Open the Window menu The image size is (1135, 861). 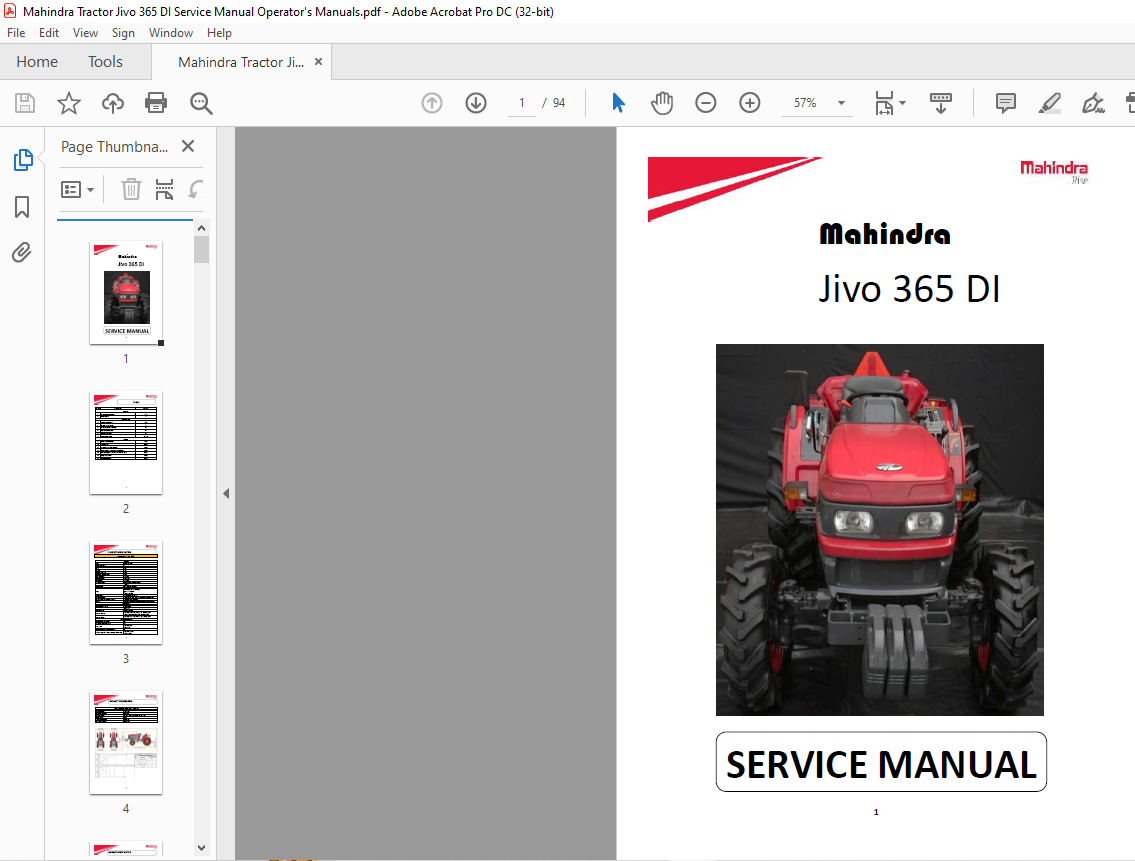[171, 33]
